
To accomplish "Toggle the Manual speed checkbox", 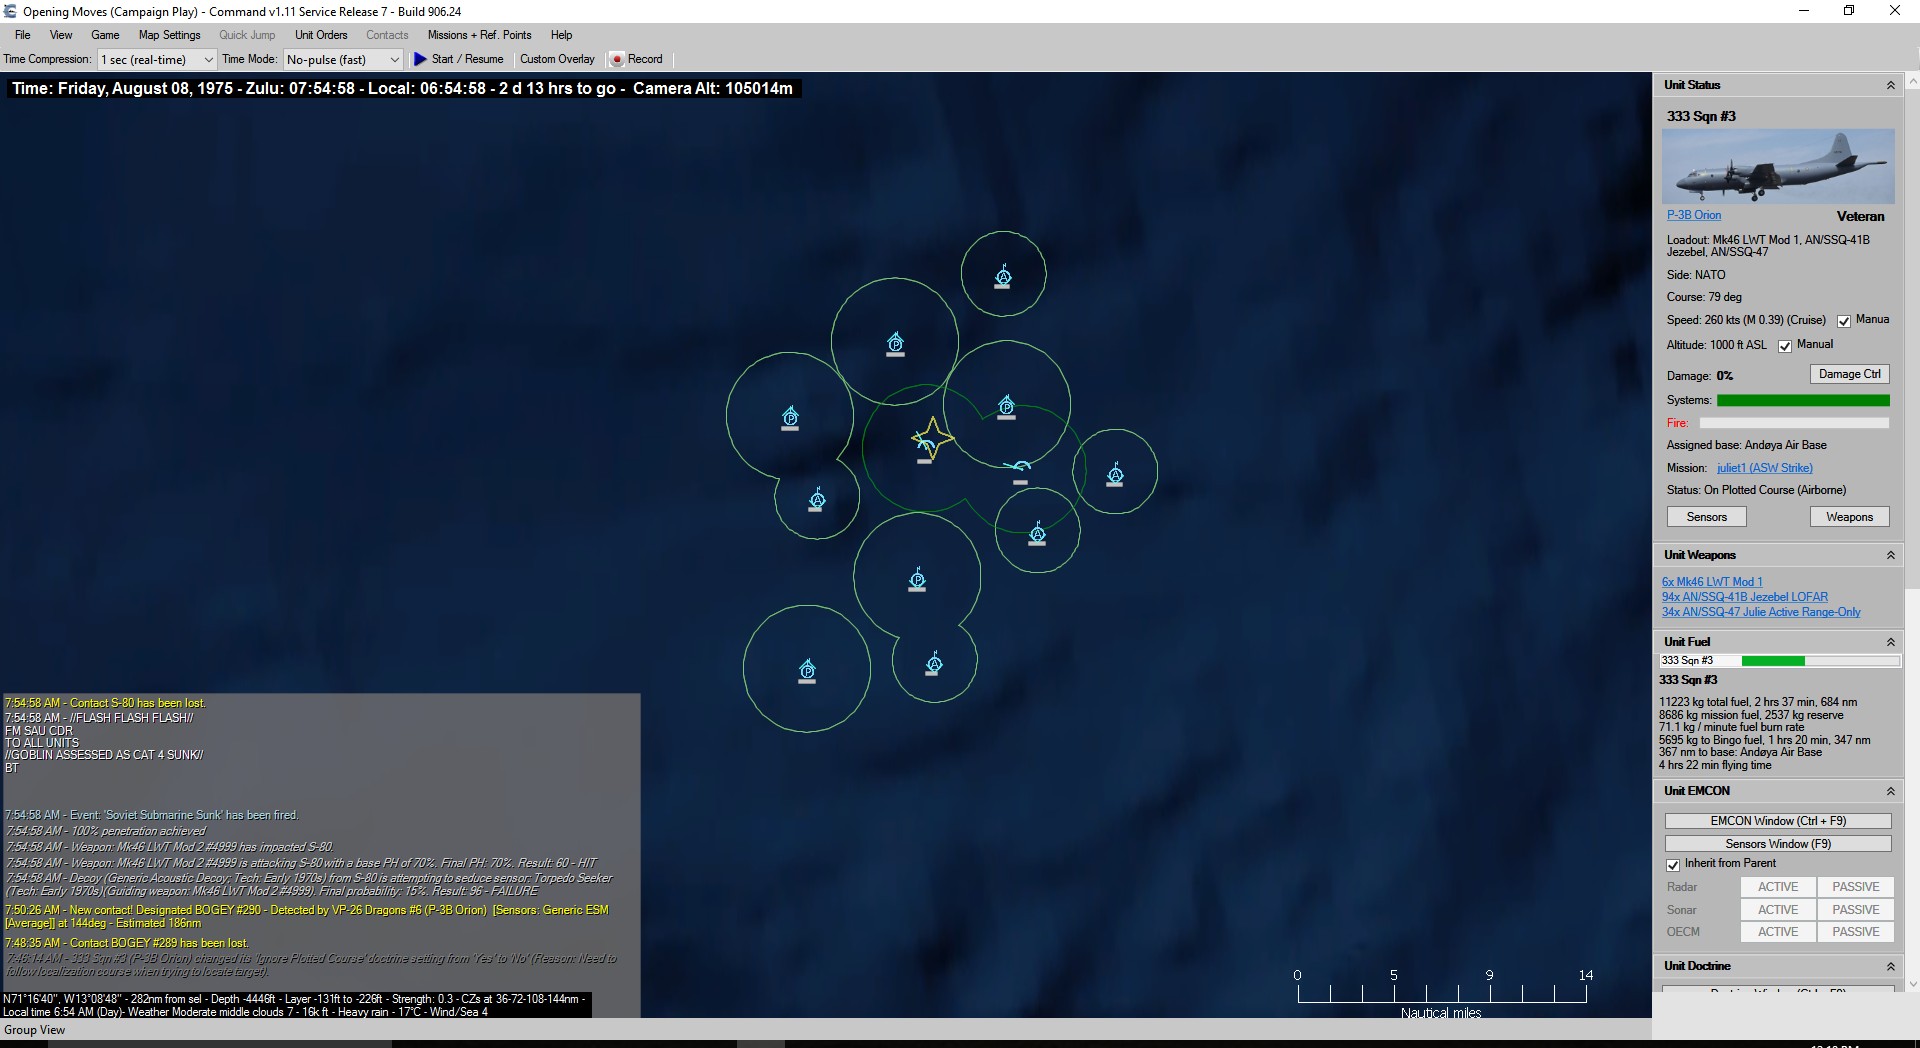I will pos(1844,321).
